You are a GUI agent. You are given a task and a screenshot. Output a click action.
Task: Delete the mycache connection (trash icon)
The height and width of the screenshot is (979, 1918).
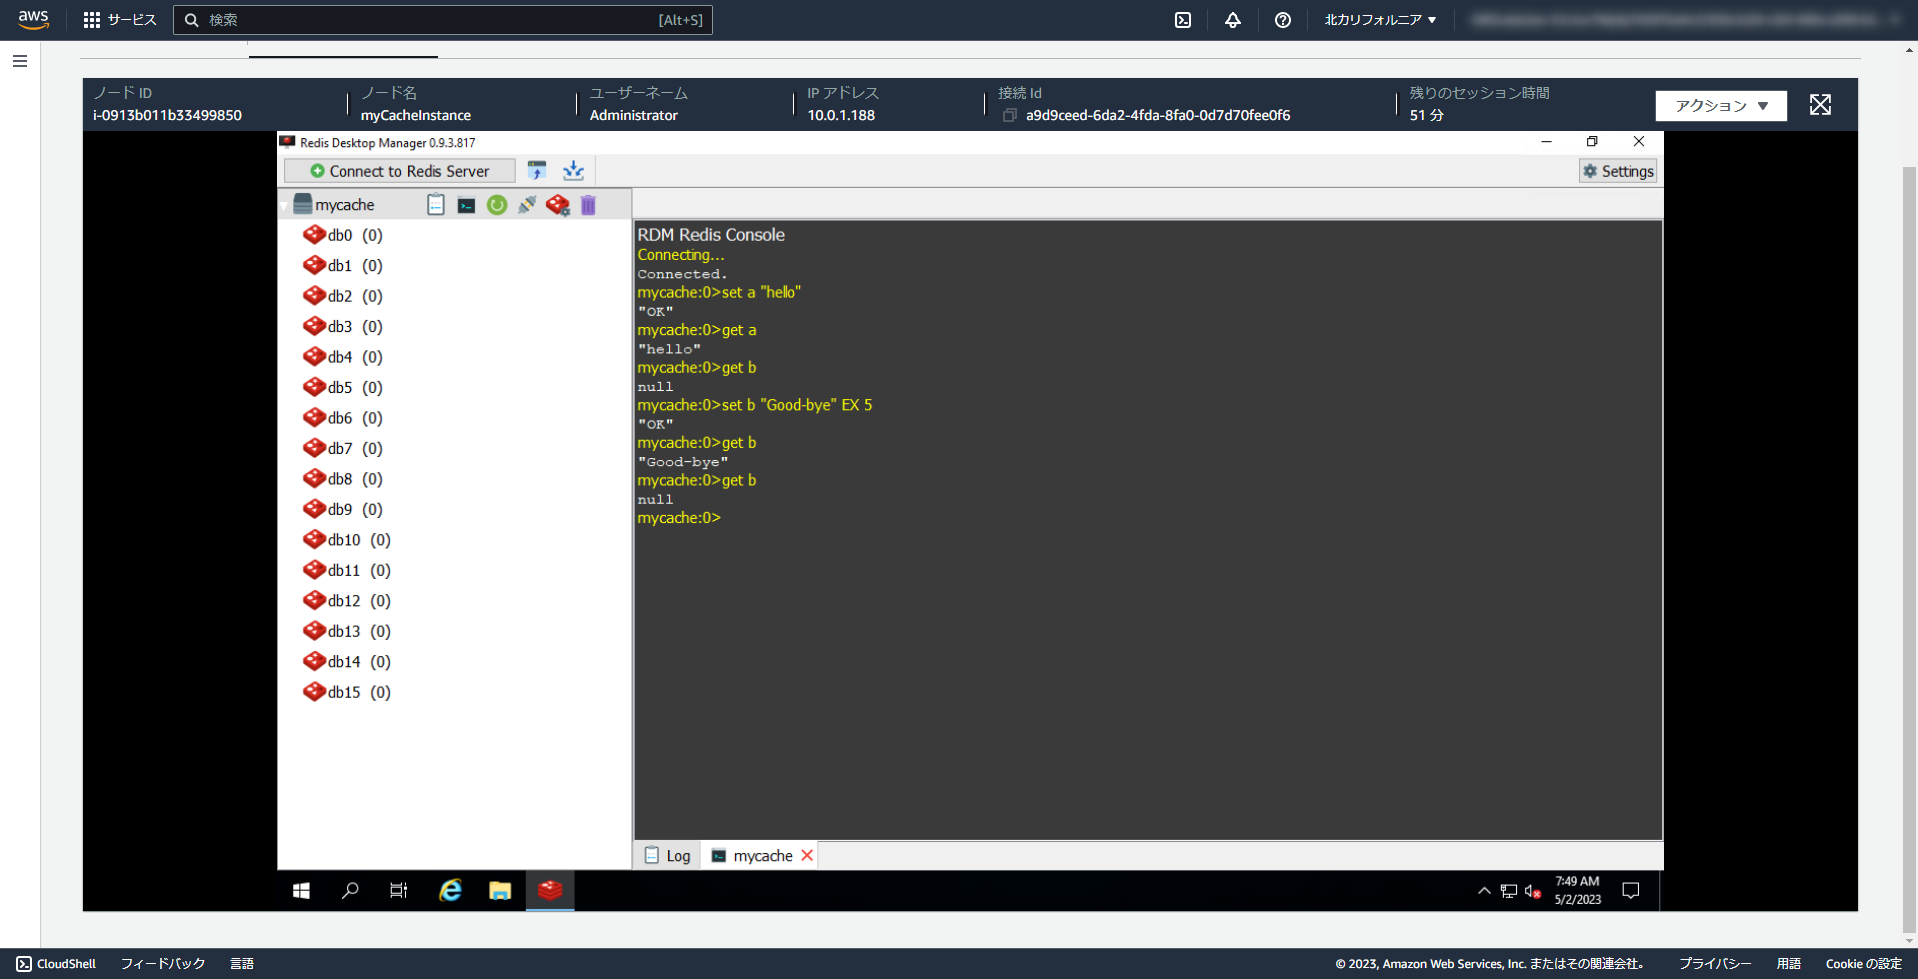[588, 204]
